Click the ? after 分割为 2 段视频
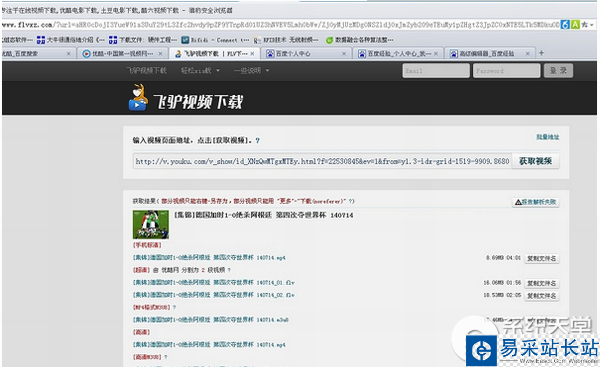The width and height of the screenshot is (600, 367). pyautogui.click(x=229, y=270)
